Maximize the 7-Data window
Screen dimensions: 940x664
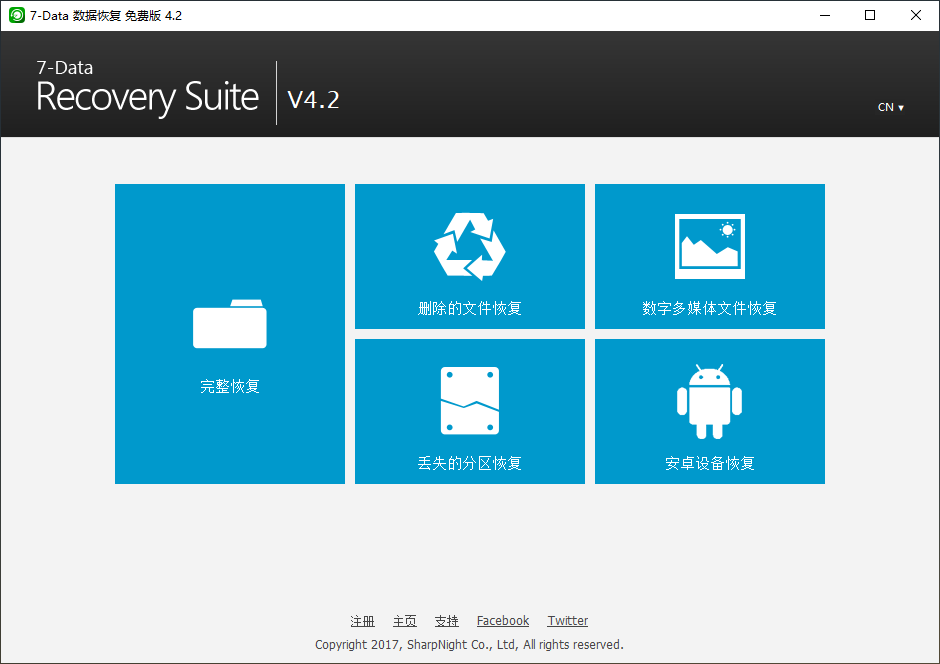pyautogui.click(x=870, y=16)
